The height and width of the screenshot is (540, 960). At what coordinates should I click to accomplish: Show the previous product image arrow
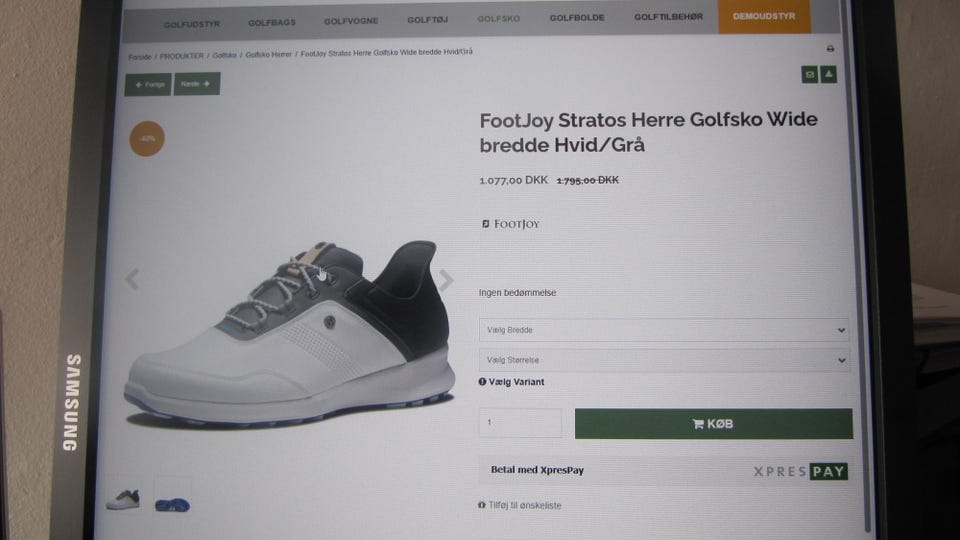132,279
